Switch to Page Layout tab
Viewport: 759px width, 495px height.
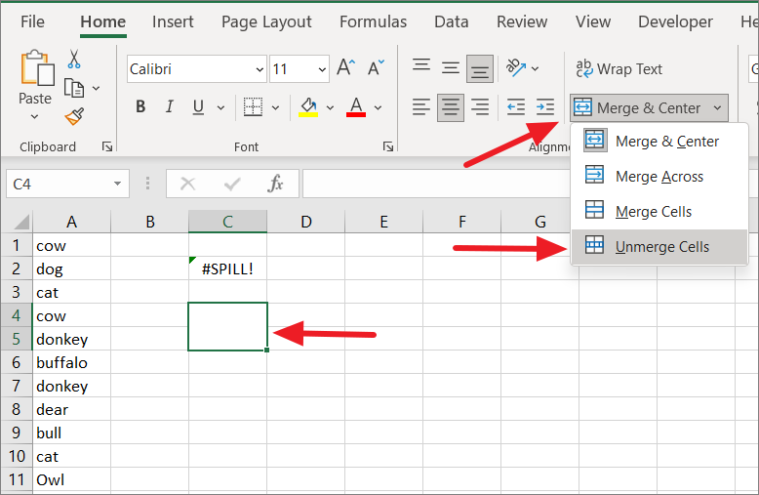pos(266,22)
